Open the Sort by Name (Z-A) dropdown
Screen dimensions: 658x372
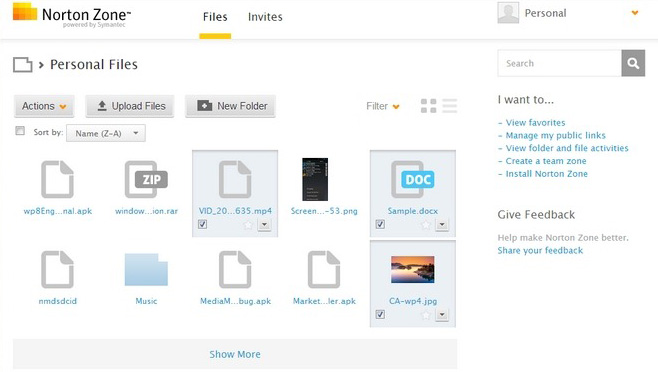106,133
